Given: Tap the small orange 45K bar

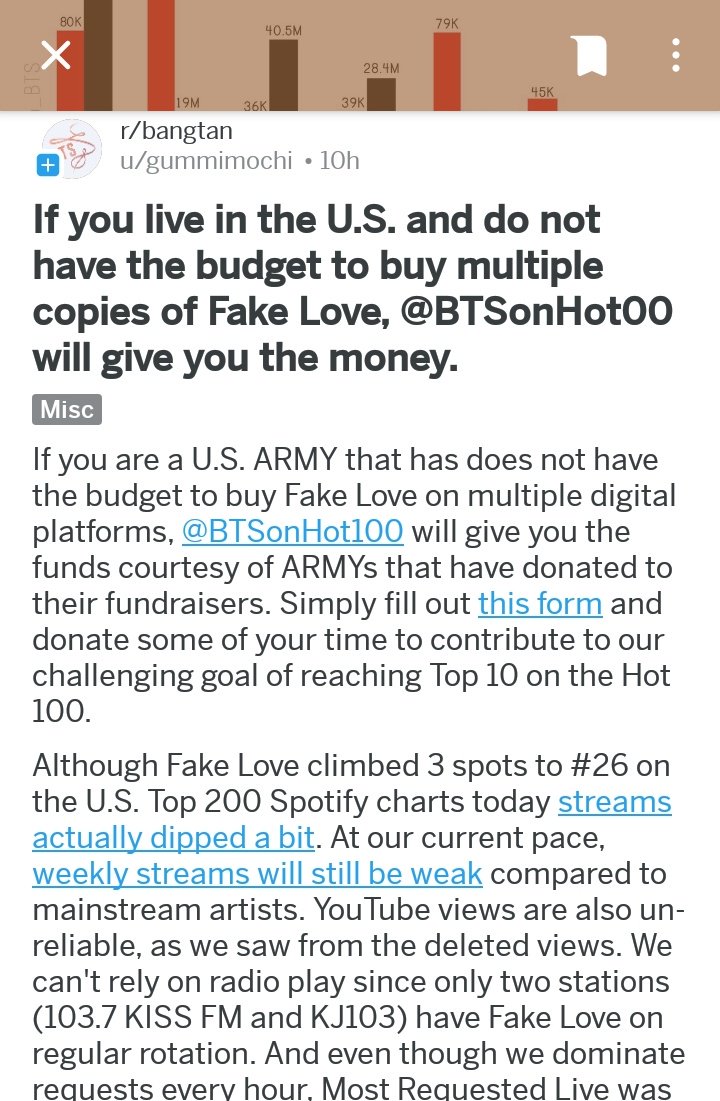Looking at the screenshot, I should pos(542,104).
